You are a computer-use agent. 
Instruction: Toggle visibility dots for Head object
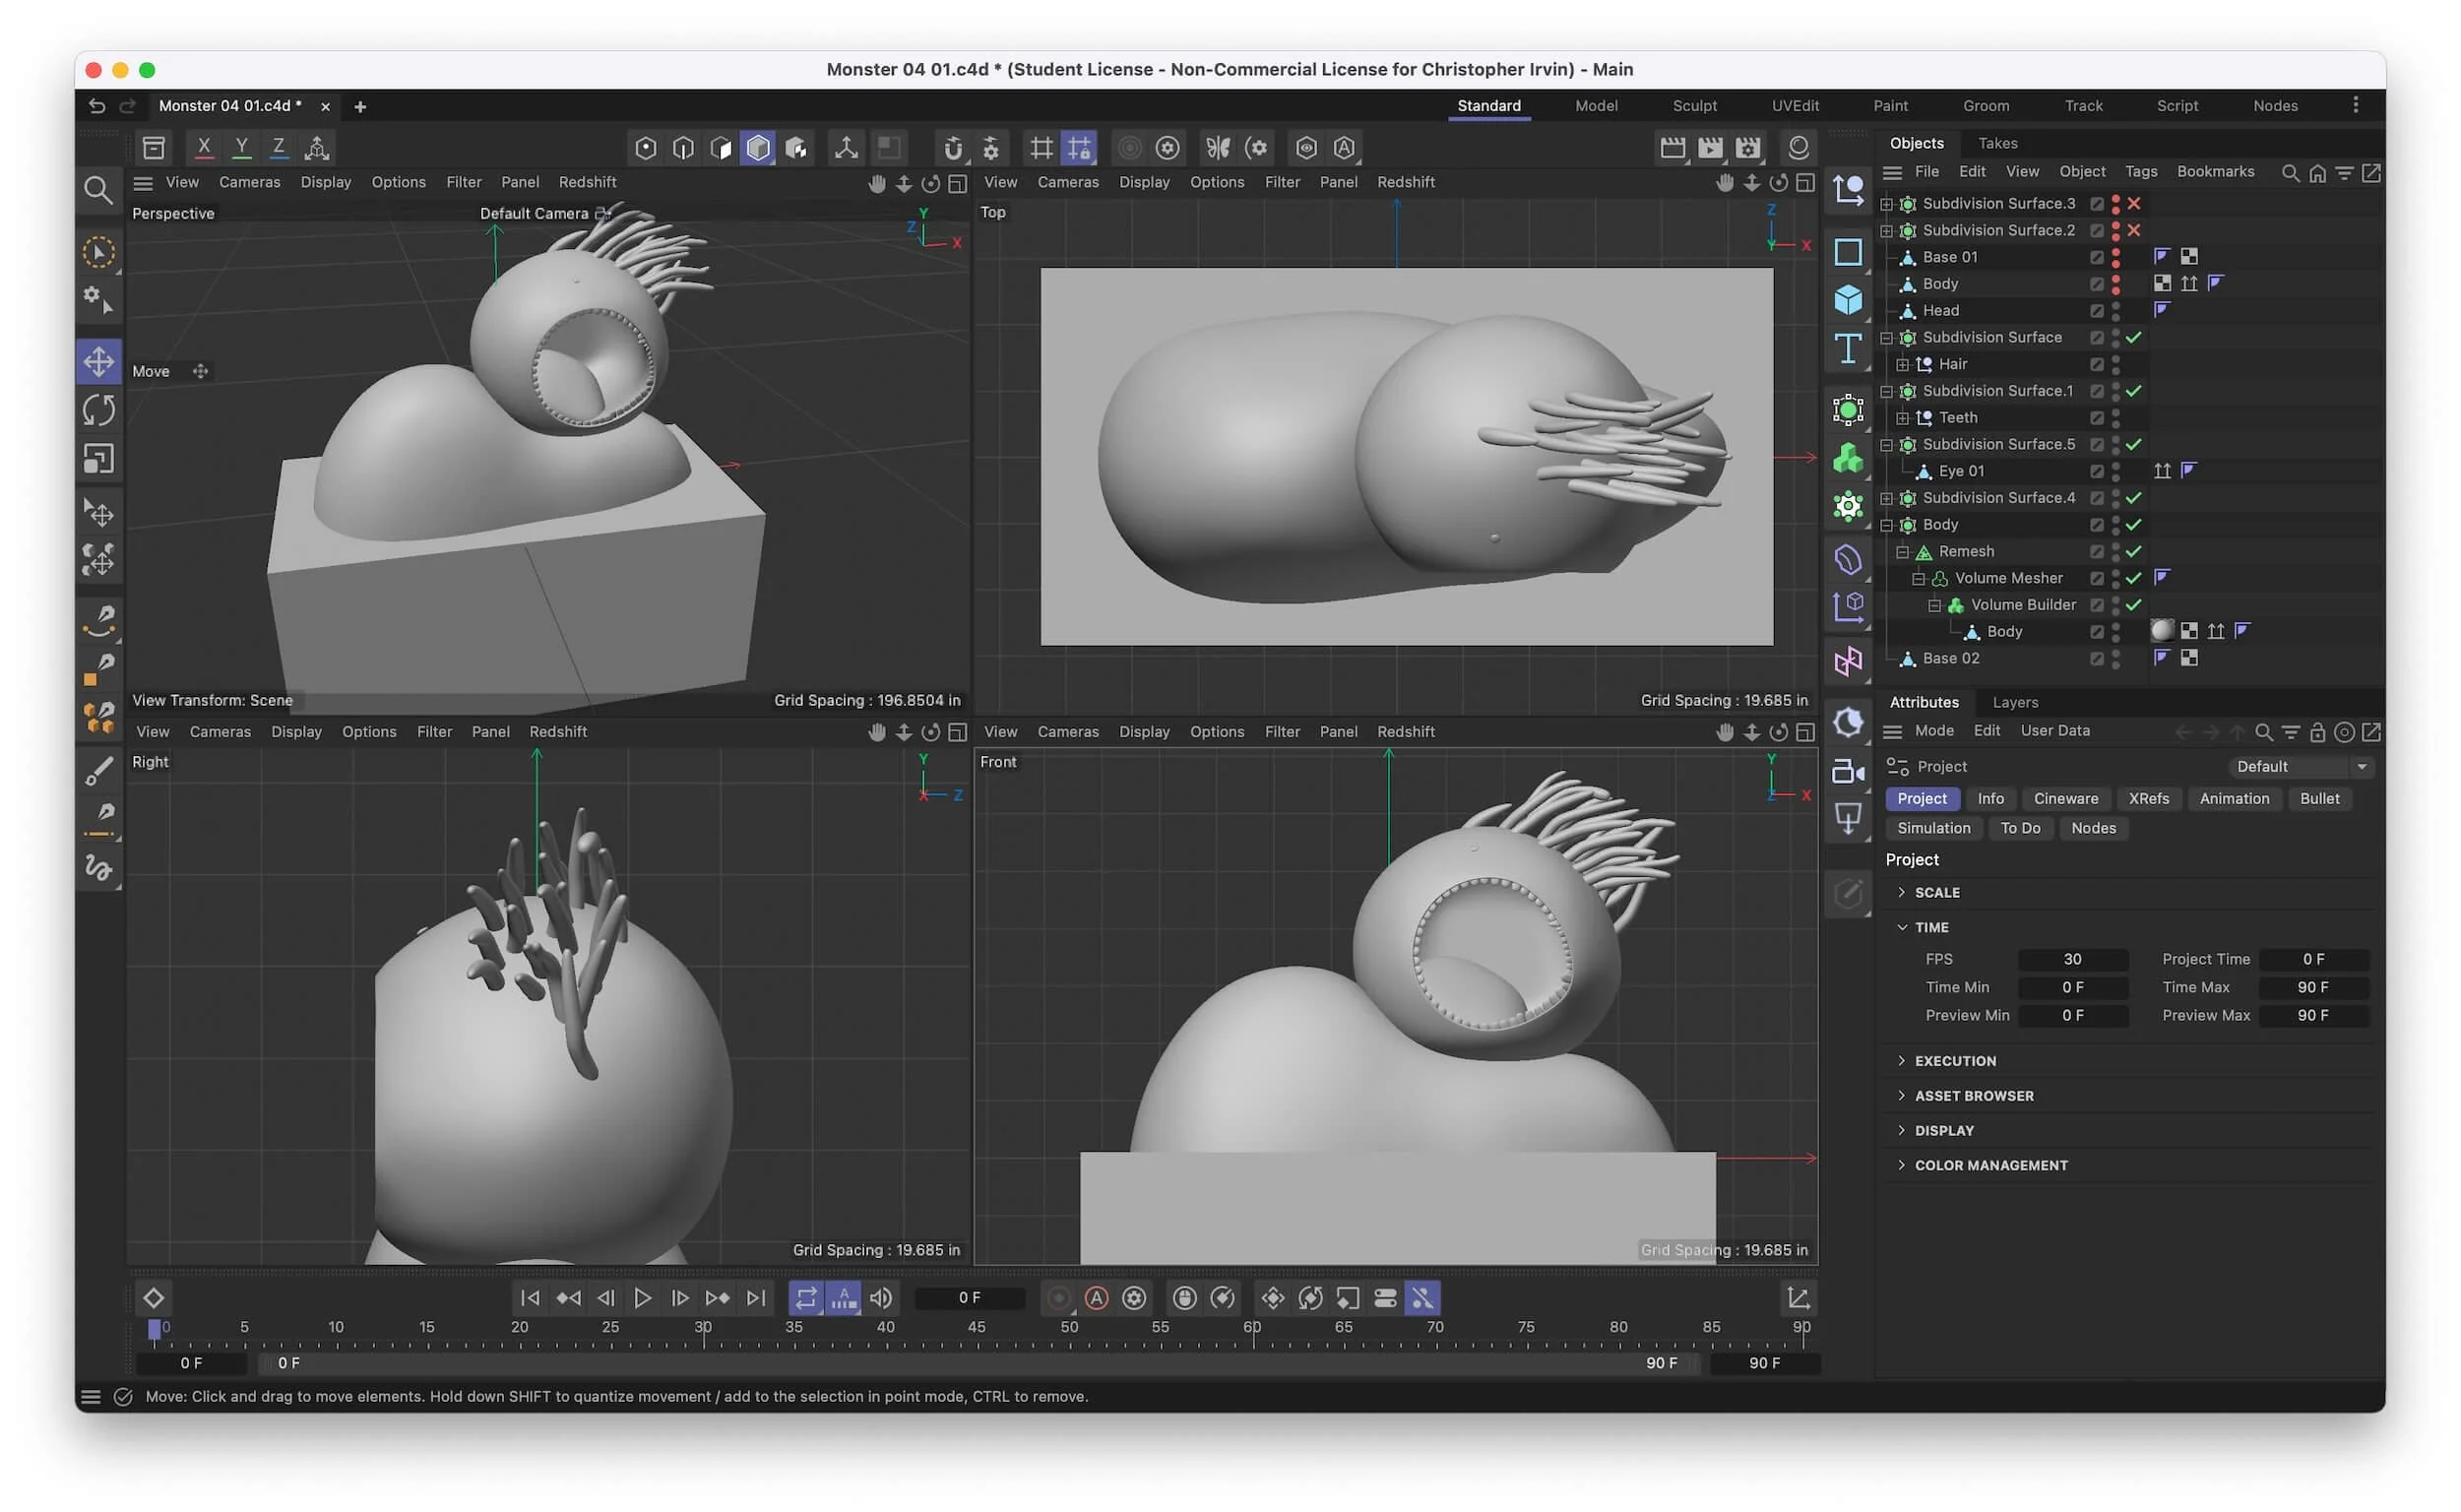coord(2114,311)
